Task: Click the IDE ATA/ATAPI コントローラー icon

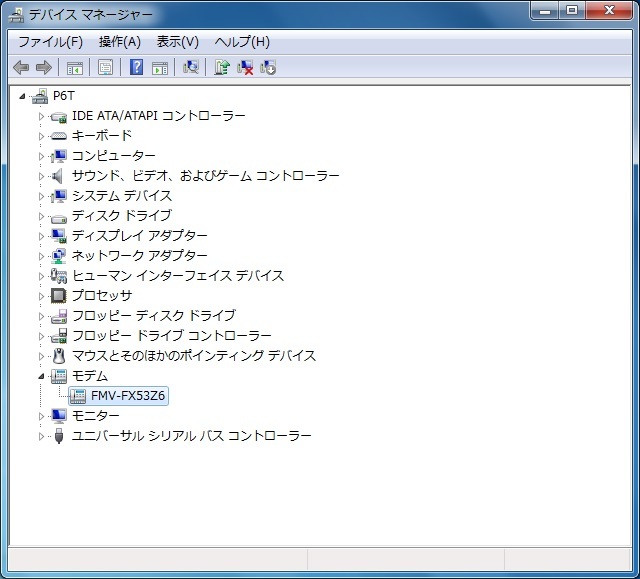Action: pyautogui.click(x=59, y=116)
